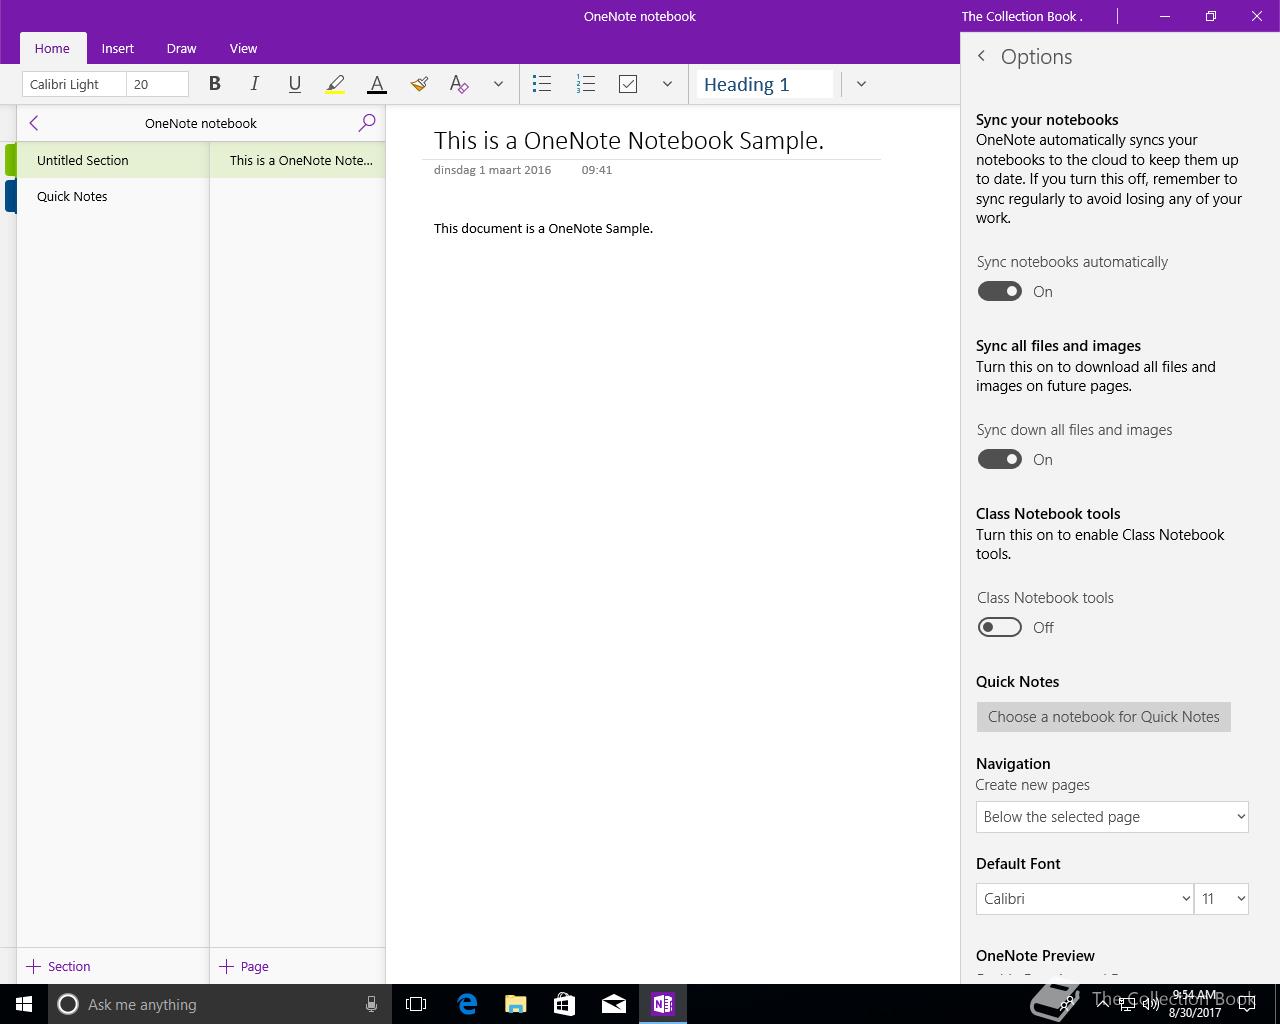Clear formatting with eraser A icon

[459, 84]
